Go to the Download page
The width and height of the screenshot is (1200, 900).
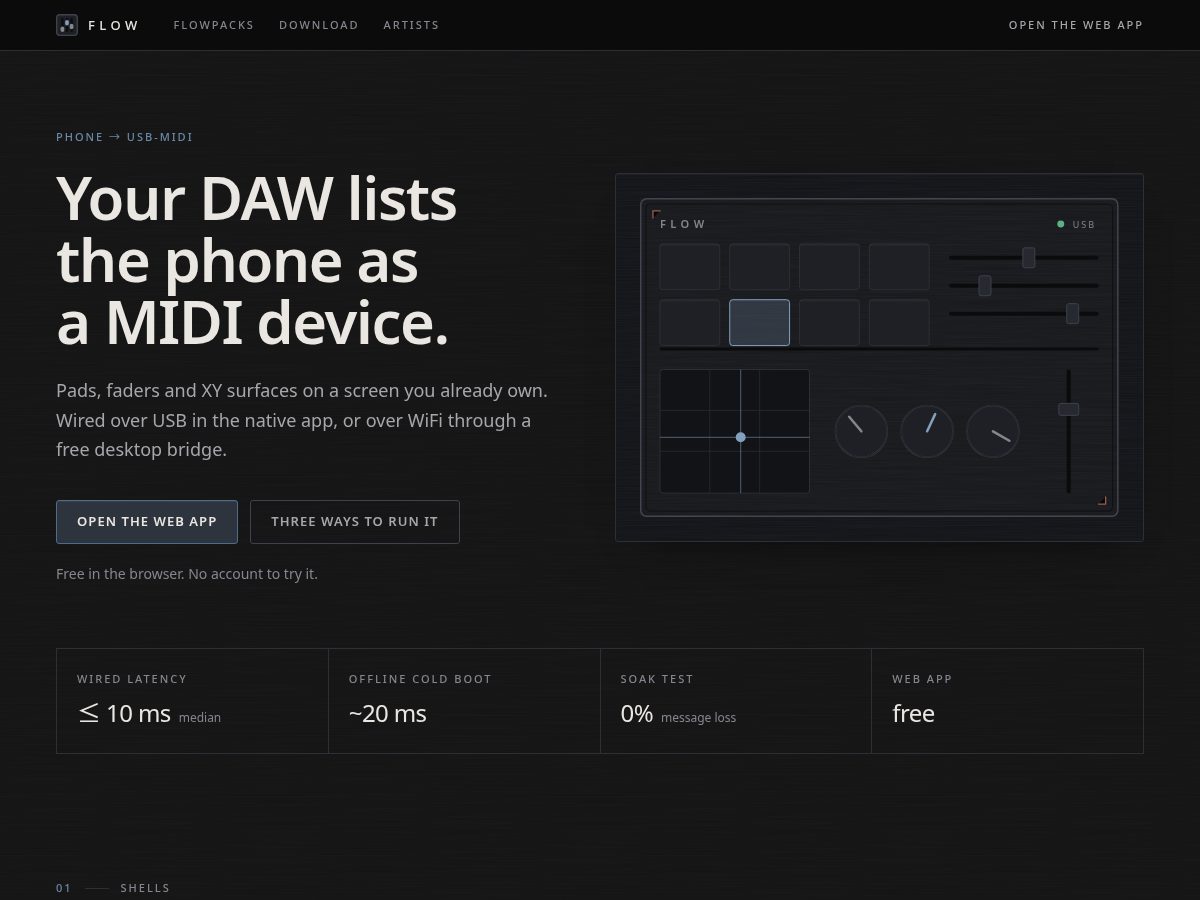tap(319, 25)
